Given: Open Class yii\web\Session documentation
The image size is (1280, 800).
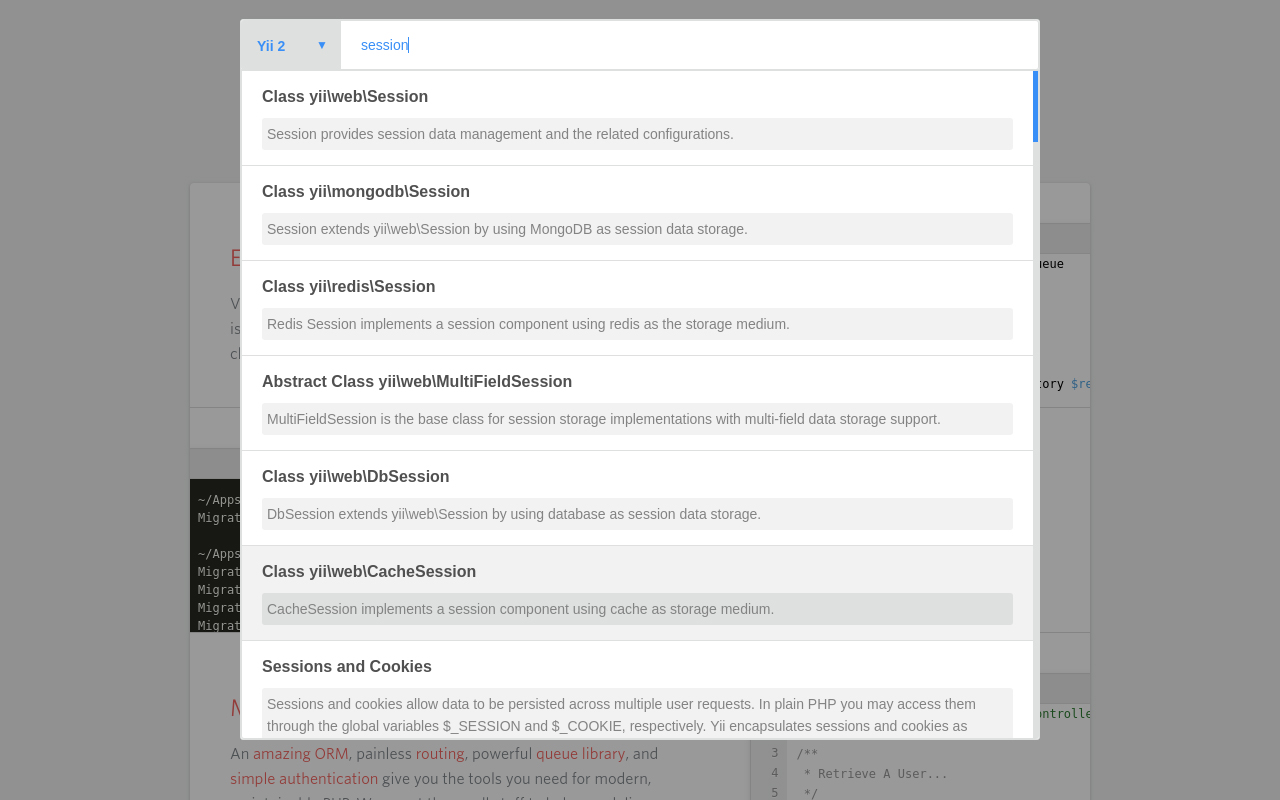Looking at the screenshot, I should pyautogui.click(x=345, y=96).
